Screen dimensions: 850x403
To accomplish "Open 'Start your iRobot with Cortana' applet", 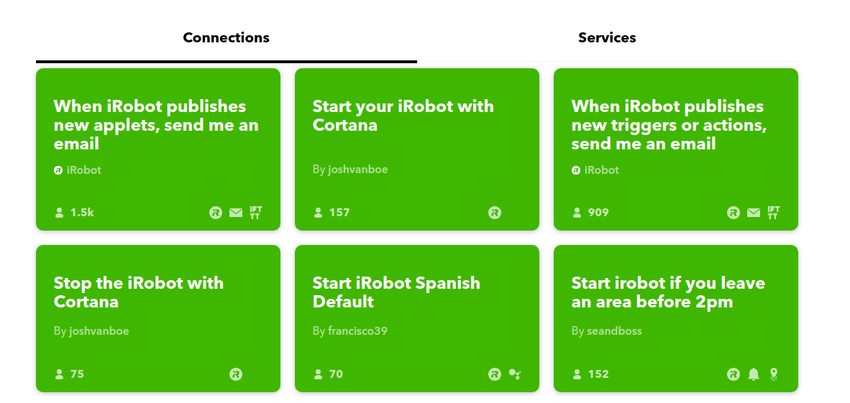I will point(403,116).
